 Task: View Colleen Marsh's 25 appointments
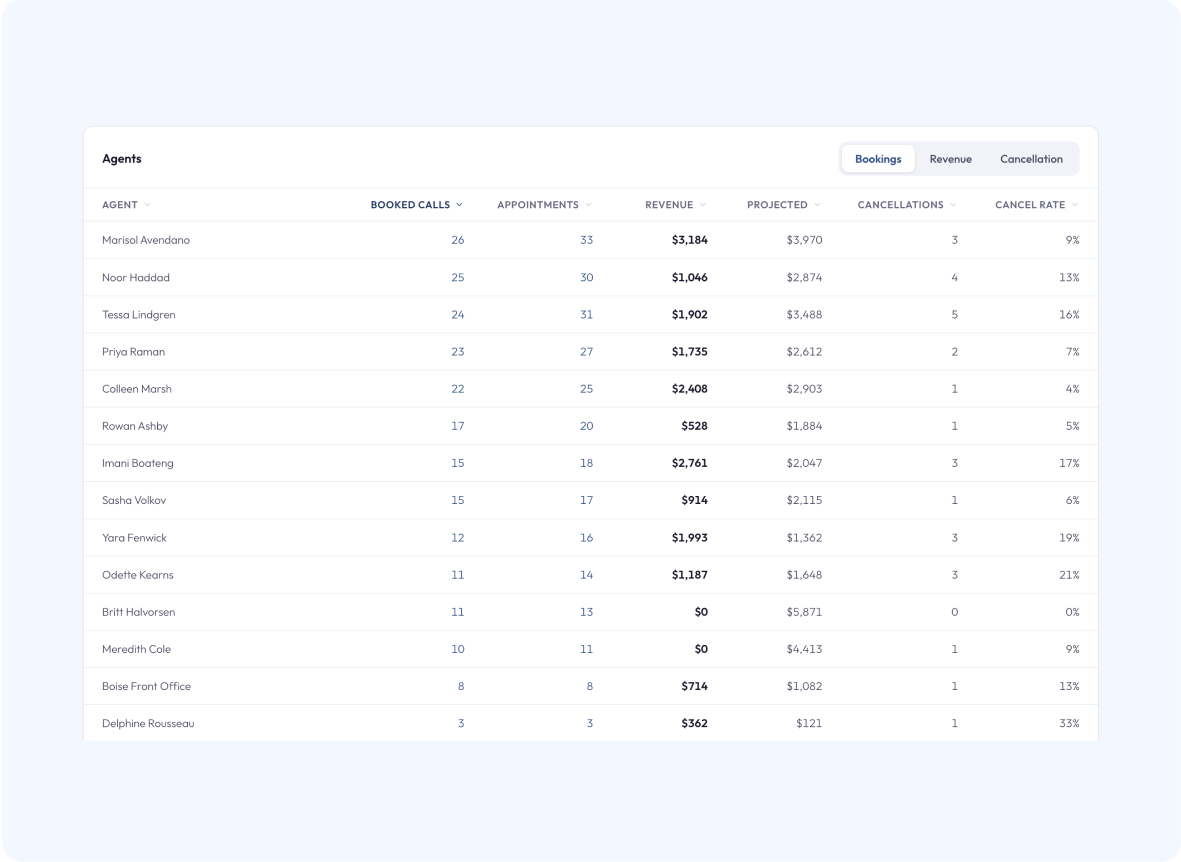[x=586, y=389]
